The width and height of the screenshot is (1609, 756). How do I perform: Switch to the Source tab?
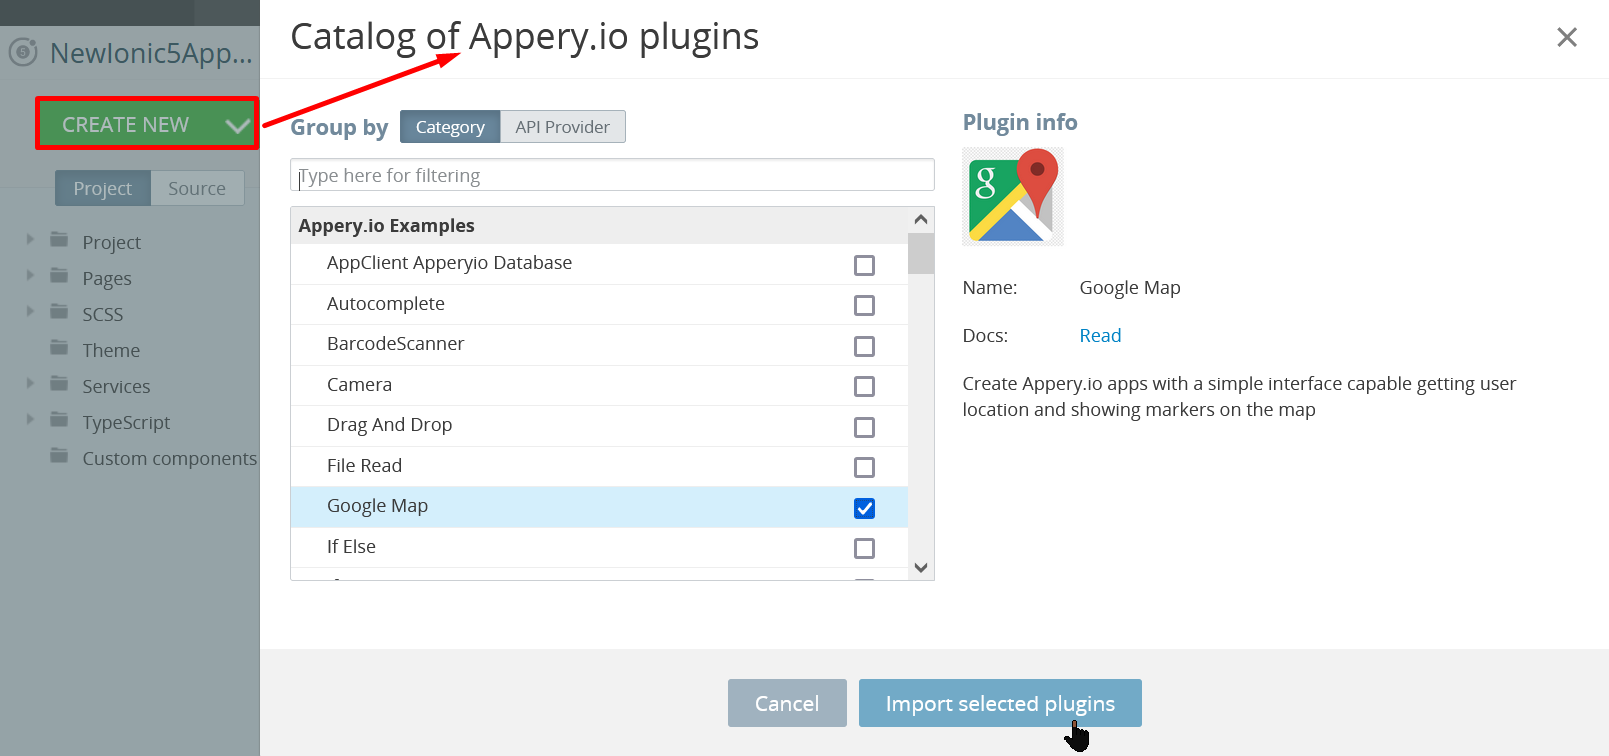(197, 188)
